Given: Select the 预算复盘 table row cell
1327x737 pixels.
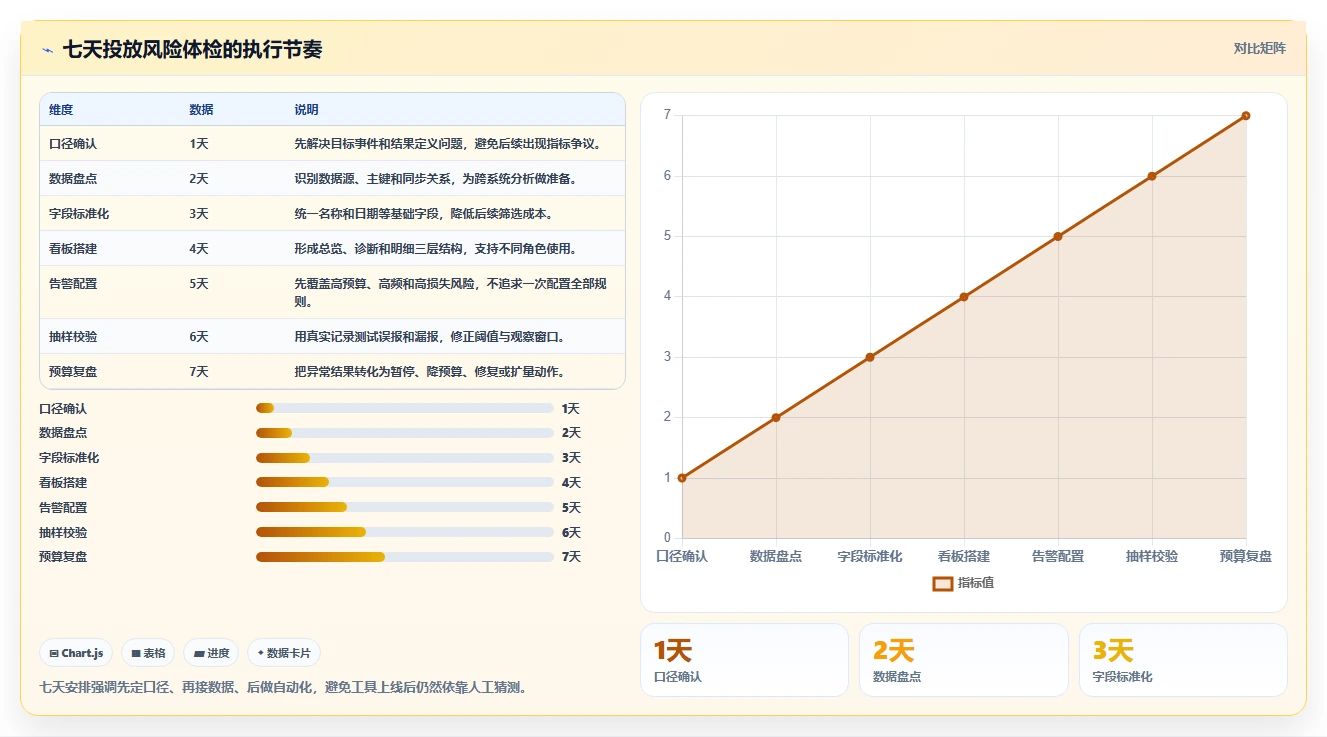Looking at the screenshot, I should pos(110,372).
